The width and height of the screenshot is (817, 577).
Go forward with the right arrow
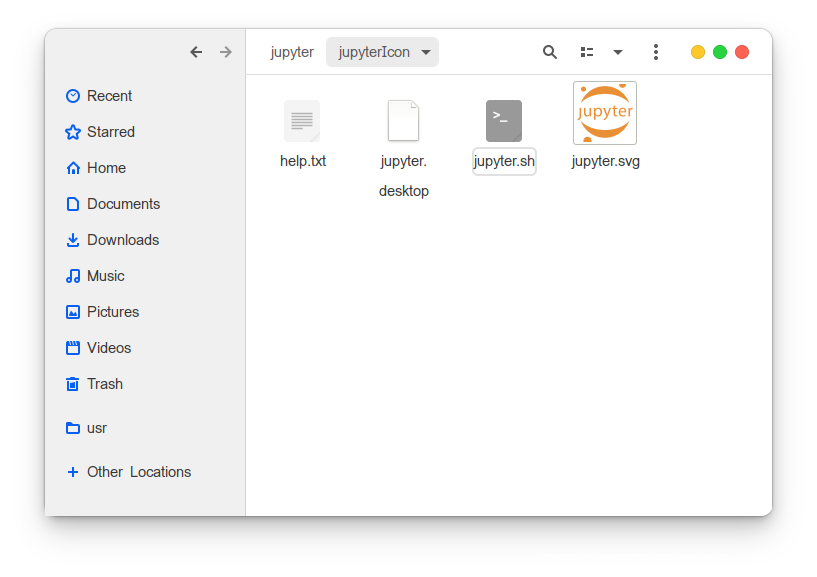coord(226,52)
